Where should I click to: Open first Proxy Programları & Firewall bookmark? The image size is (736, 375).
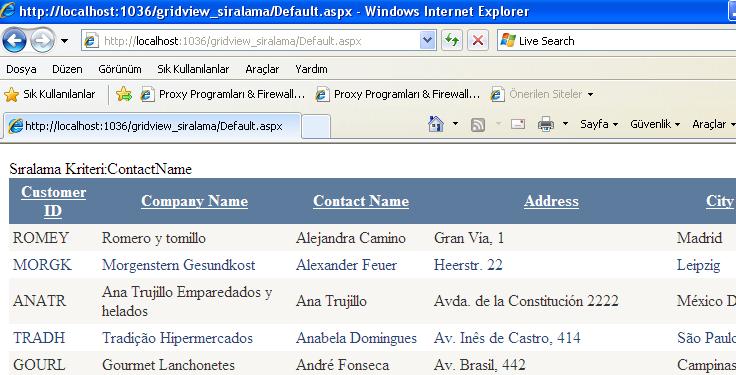(x=223, y=94)
